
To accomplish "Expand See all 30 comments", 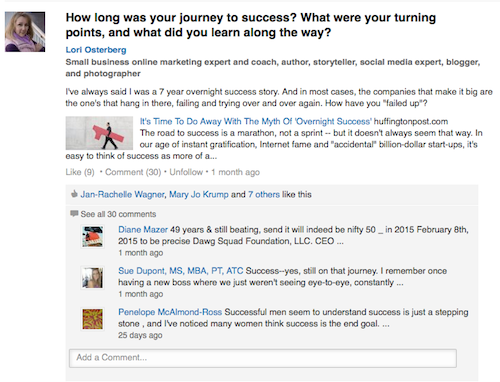I will point(118,214).
